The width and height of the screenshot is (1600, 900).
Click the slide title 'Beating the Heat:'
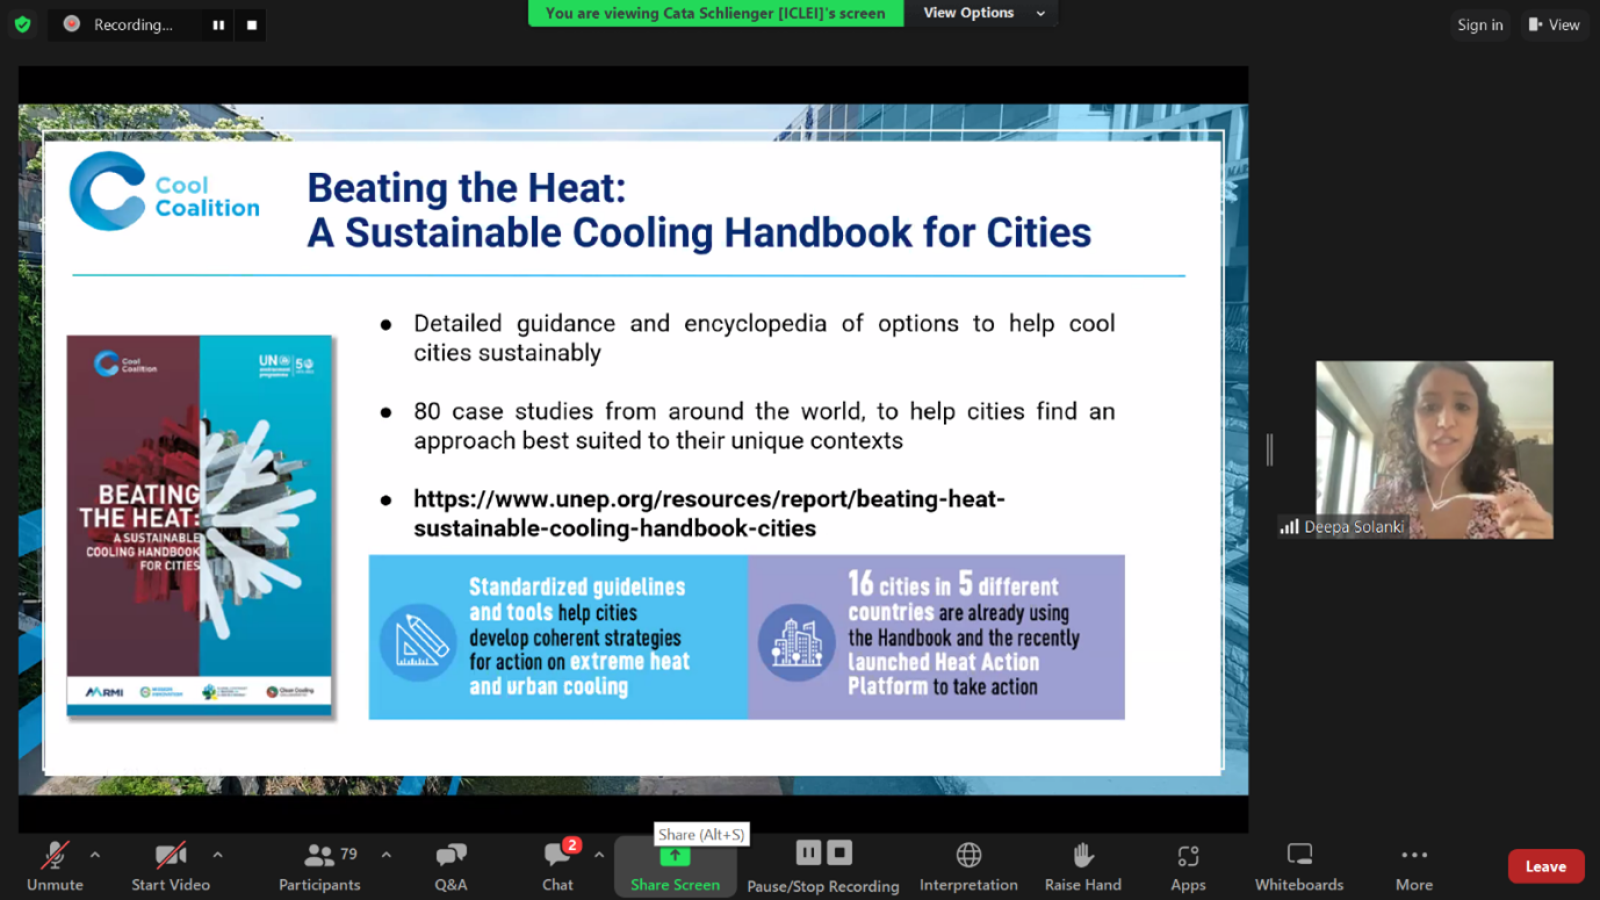(466, 188)
